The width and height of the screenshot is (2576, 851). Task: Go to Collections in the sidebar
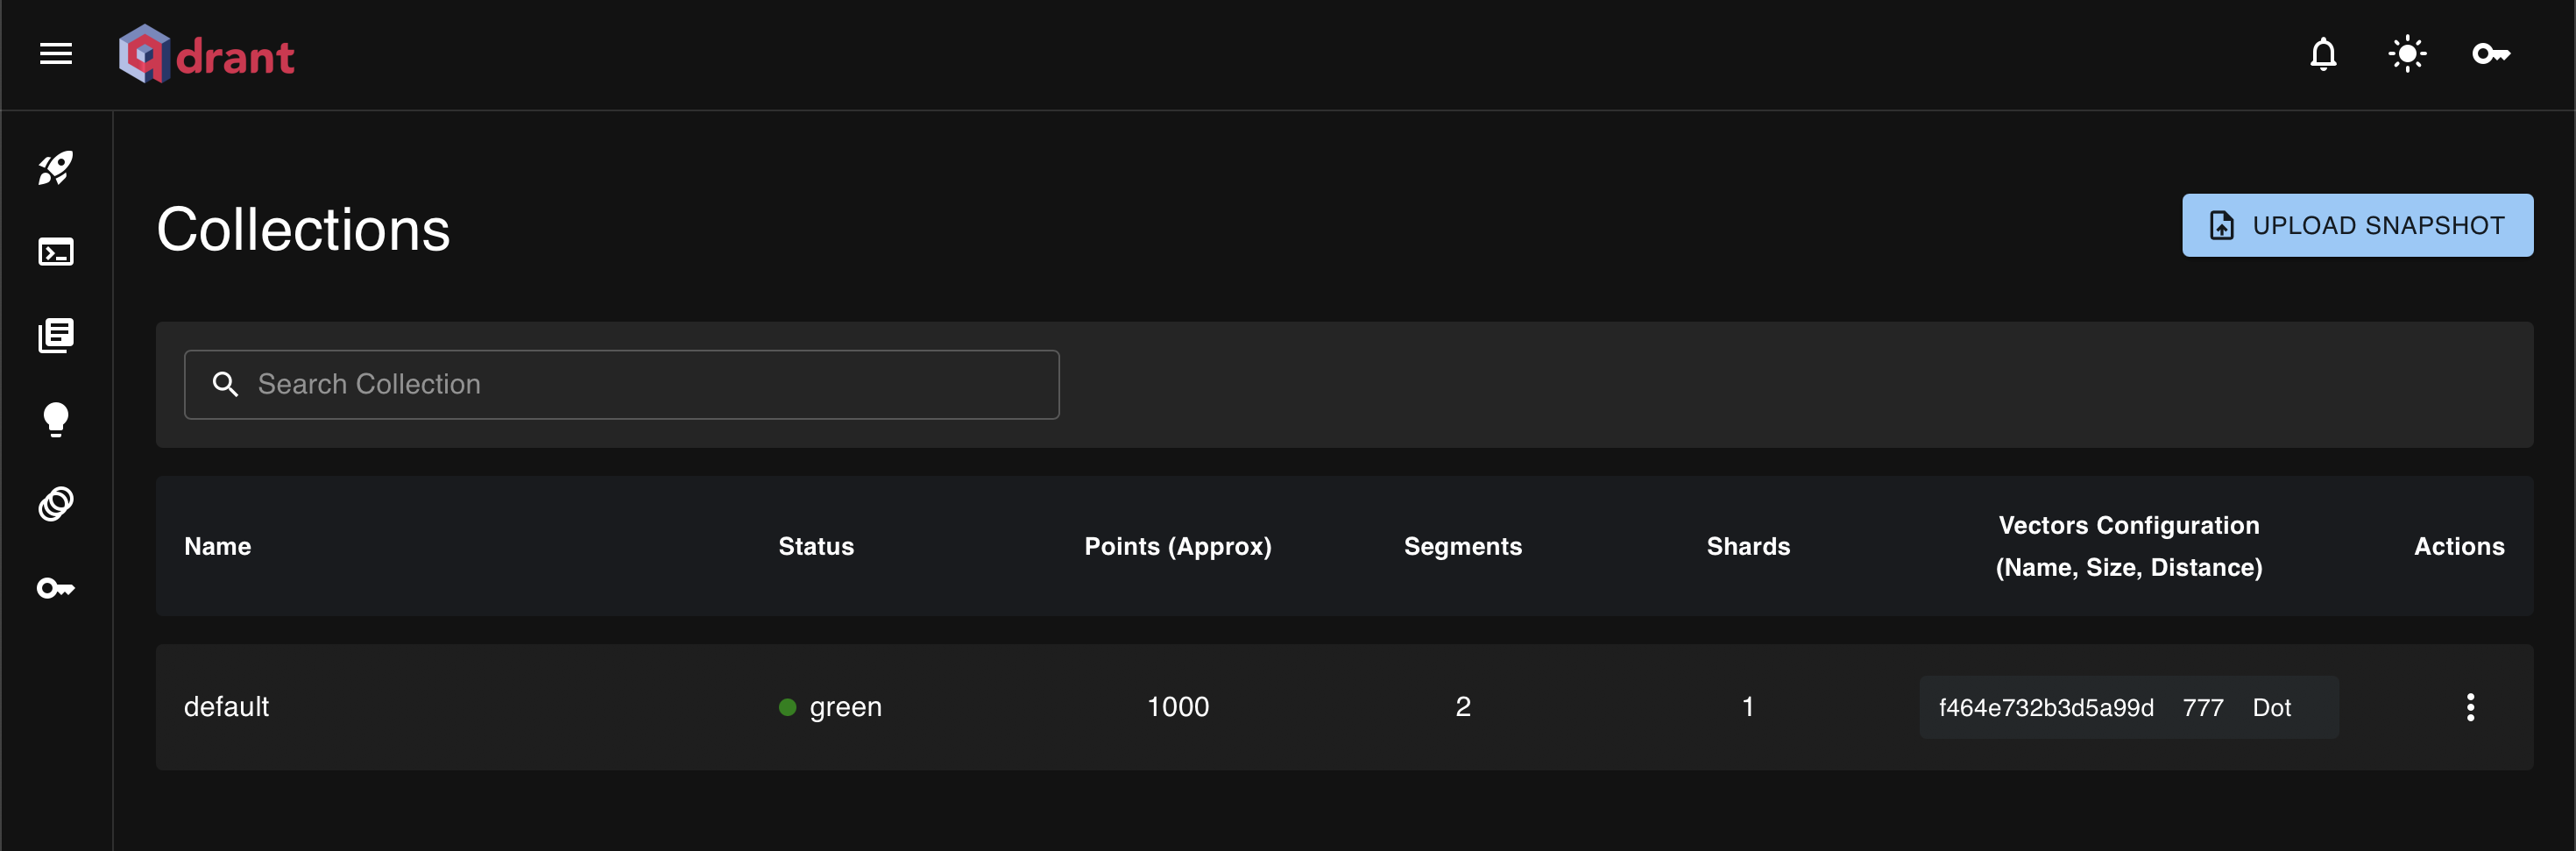56,336
